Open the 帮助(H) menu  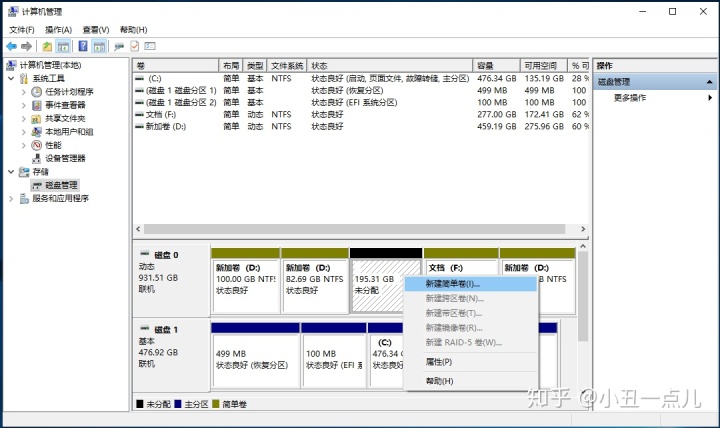(133, 30)
